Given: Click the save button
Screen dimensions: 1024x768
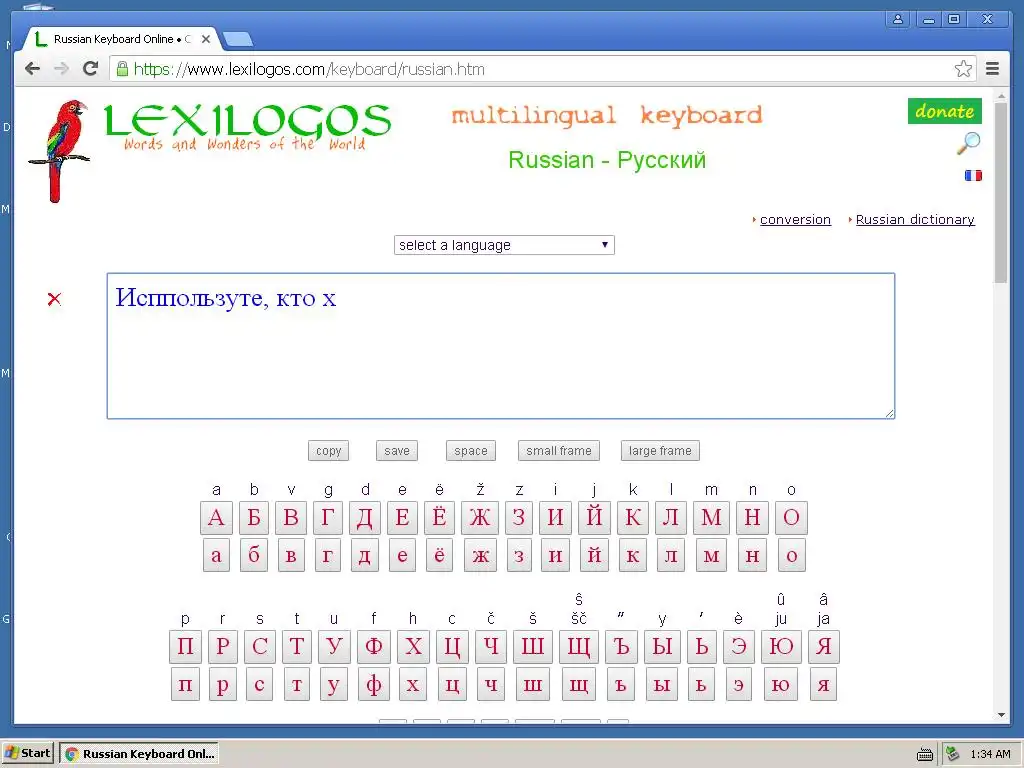Looking at the screenshot, I should 397,451.
